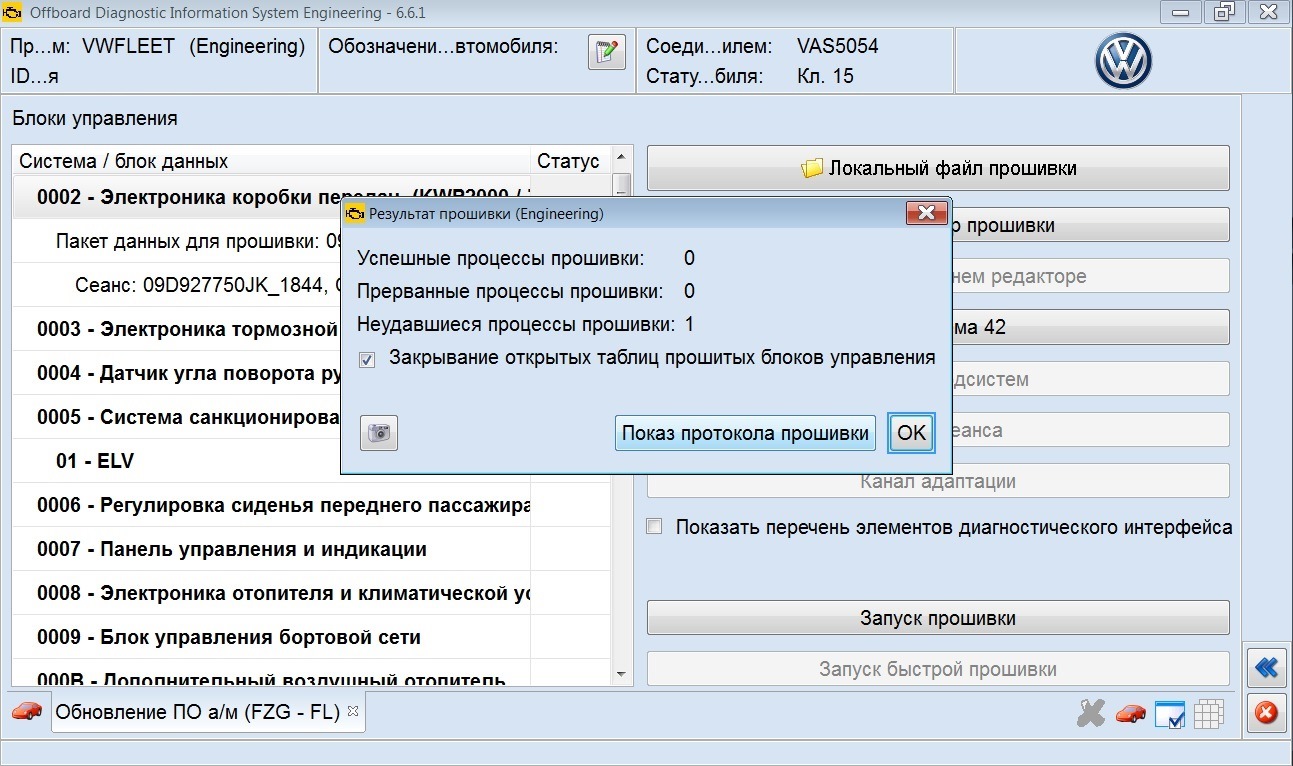Click the engine icon in the dialog title bar
This screenshot has width=1293, height=766.
[355, 213]
